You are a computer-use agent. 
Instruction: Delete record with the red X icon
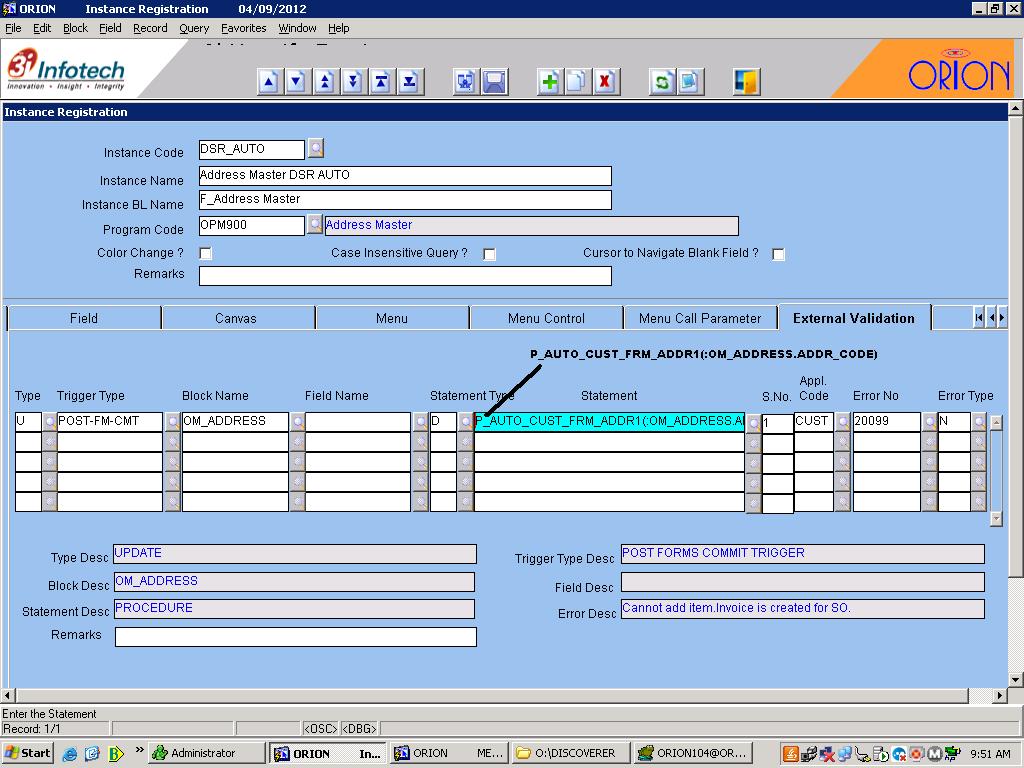click(x=606, y=82)
